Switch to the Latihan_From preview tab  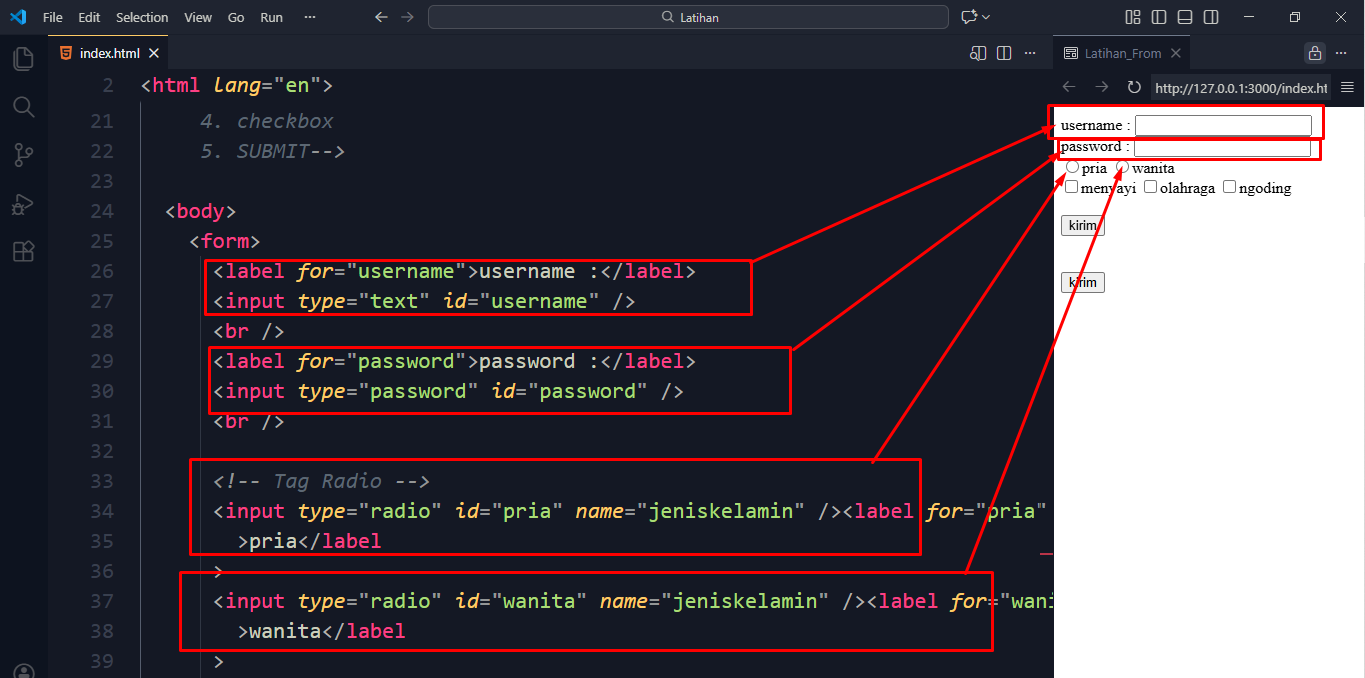[x=1122, y=53]
